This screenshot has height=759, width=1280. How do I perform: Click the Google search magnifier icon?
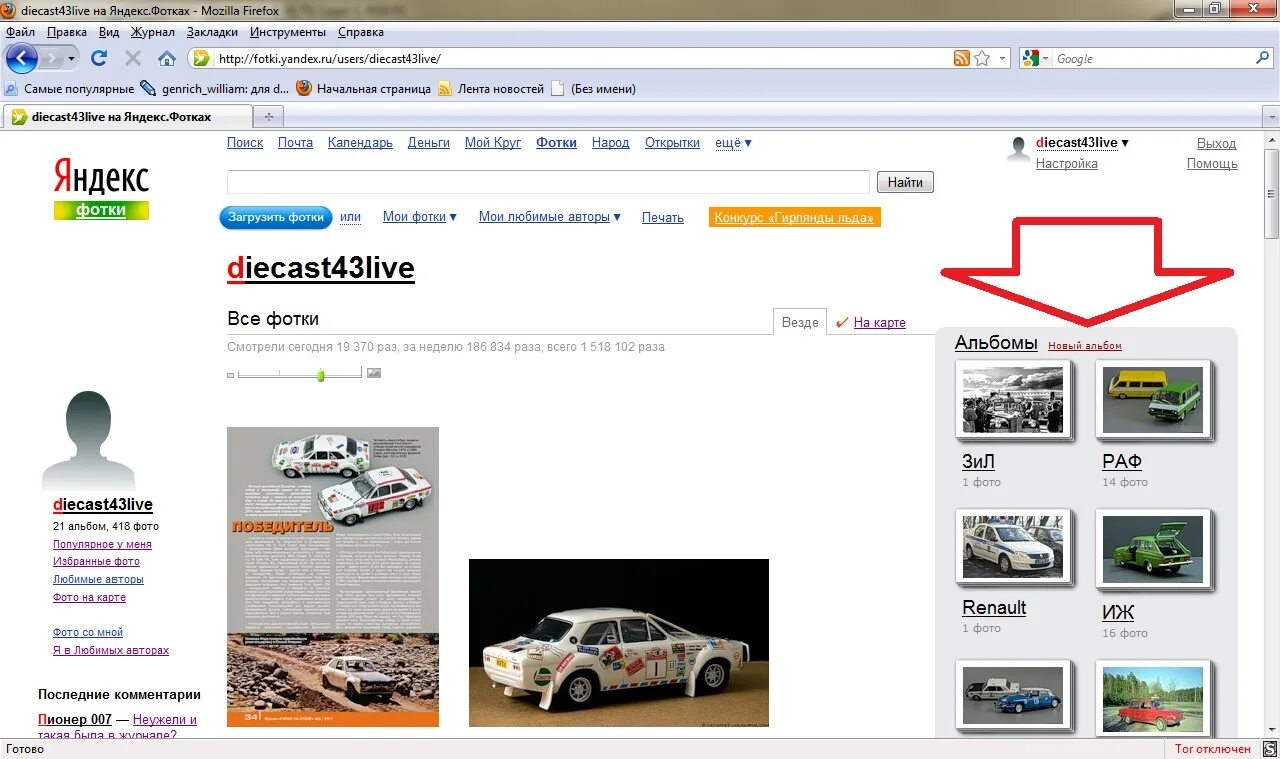[1262, 58]
